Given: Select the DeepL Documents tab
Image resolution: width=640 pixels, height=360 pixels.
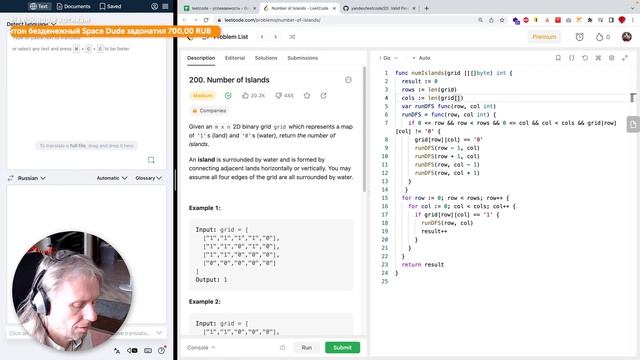Looking at the screenshot, I should (73, 6).
